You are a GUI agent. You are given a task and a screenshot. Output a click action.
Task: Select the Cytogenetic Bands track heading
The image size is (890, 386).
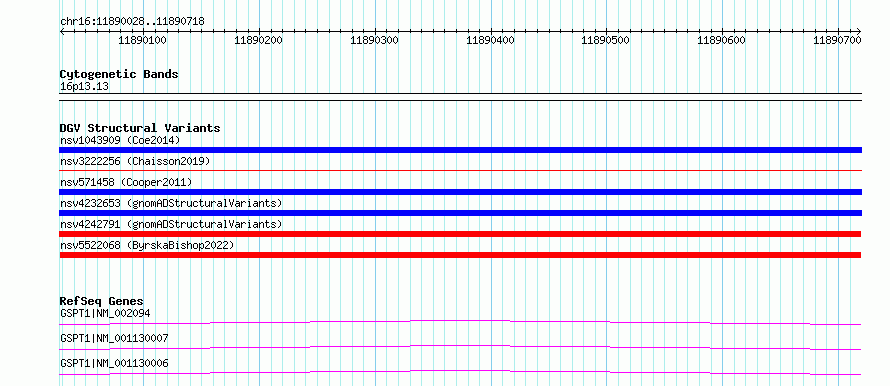point(119,74)
